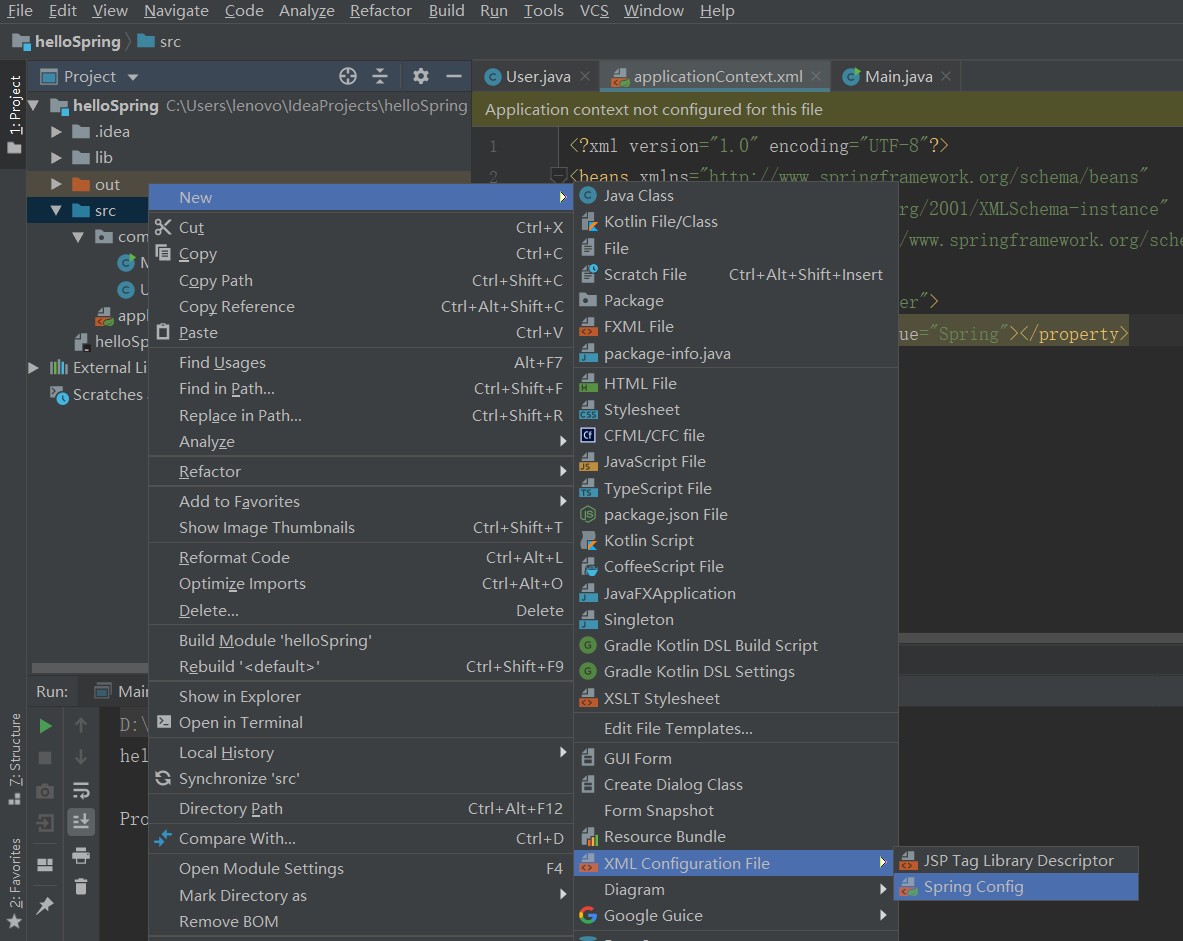Select Java Class in New submenu
The width and height of the screenshot is (1183, 941).
pos(736,195)
